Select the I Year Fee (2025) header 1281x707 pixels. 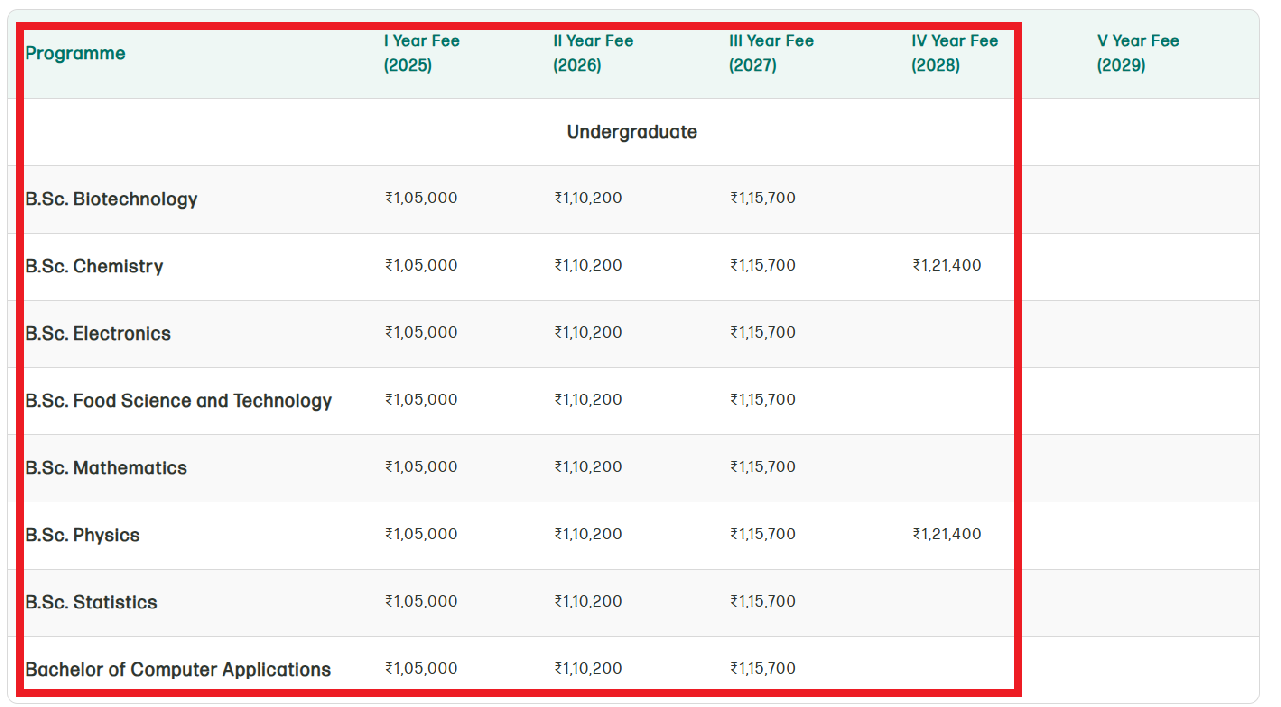tap(419, 52)
